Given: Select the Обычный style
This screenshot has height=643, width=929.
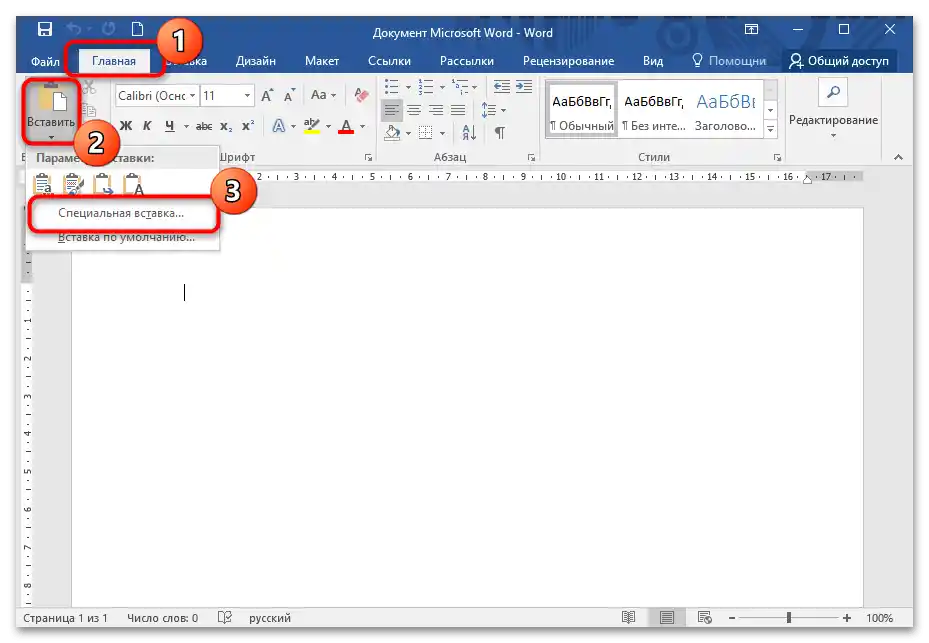Looking at the screenshot, I should pos(582,110).
